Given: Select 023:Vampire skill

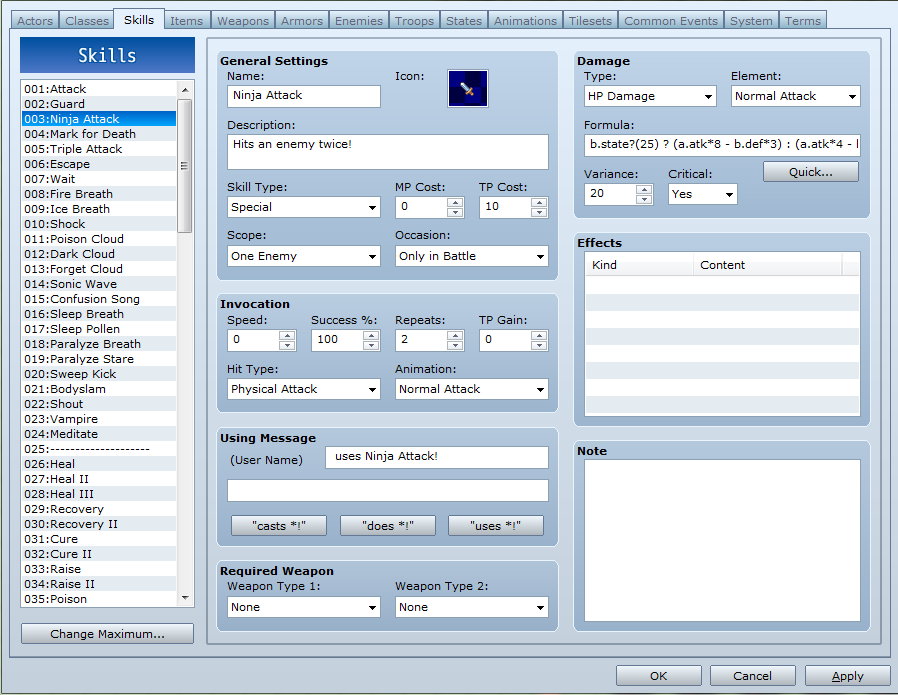Looking at the screenshot, I should pyautogui.click(x=99, y=419).
